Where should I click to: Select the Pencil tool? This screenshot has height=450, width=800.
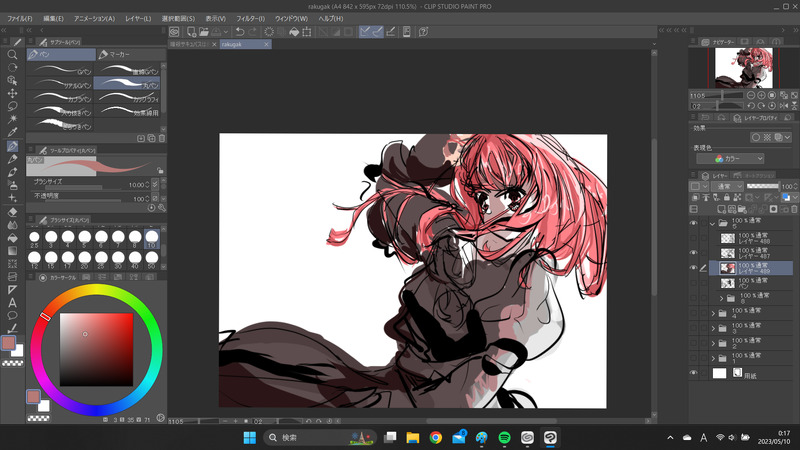(x=12, y=159)
